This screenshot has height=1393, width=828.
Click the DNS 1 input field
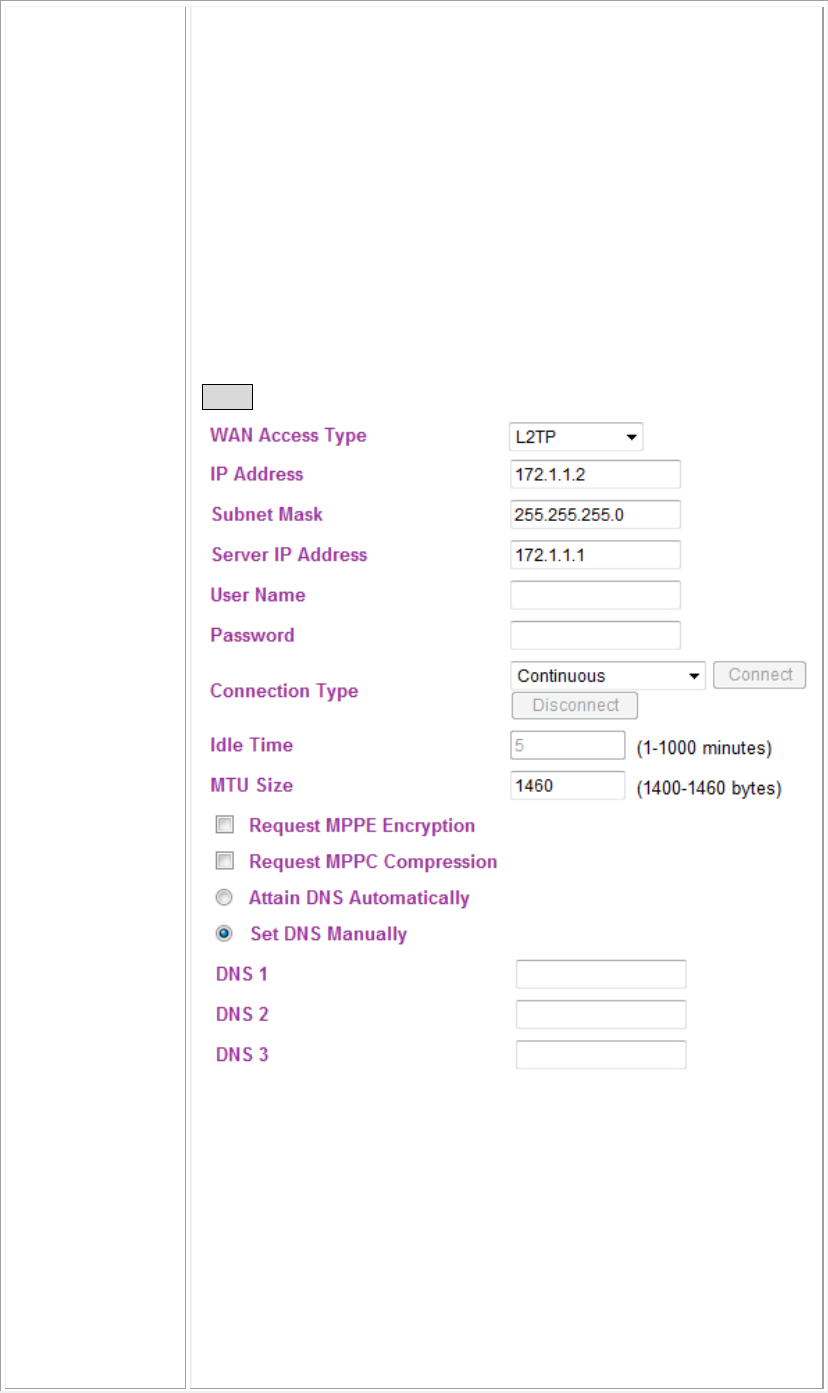click(601, 974)
